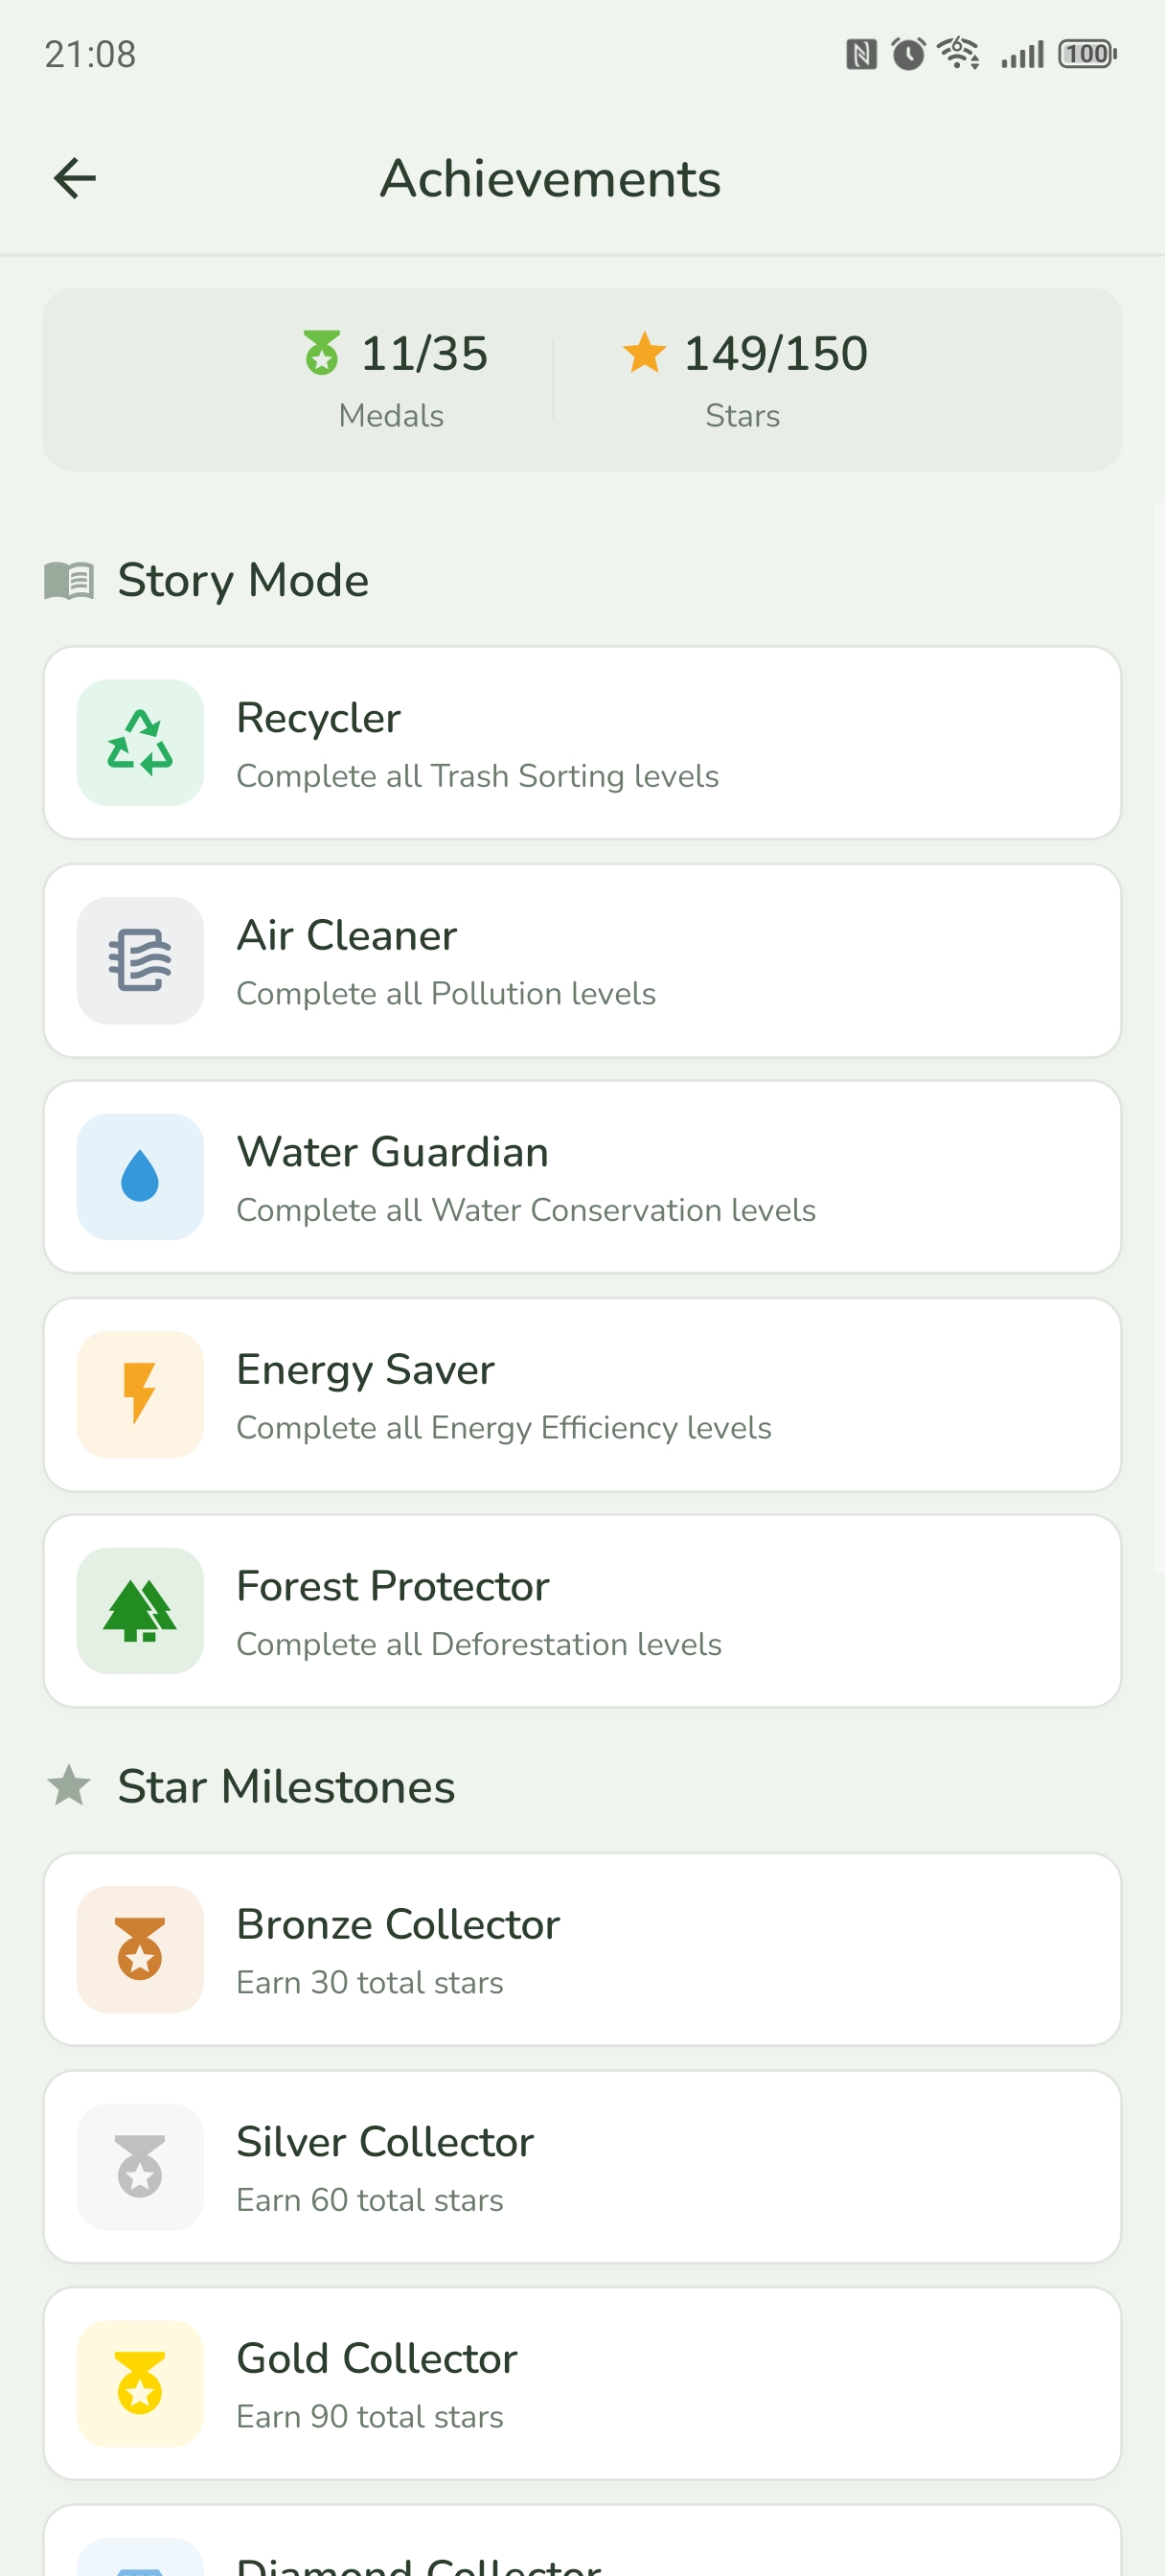Open the Recycler achievement title
1165x2576 pixels.
click(x=318, y=718)
